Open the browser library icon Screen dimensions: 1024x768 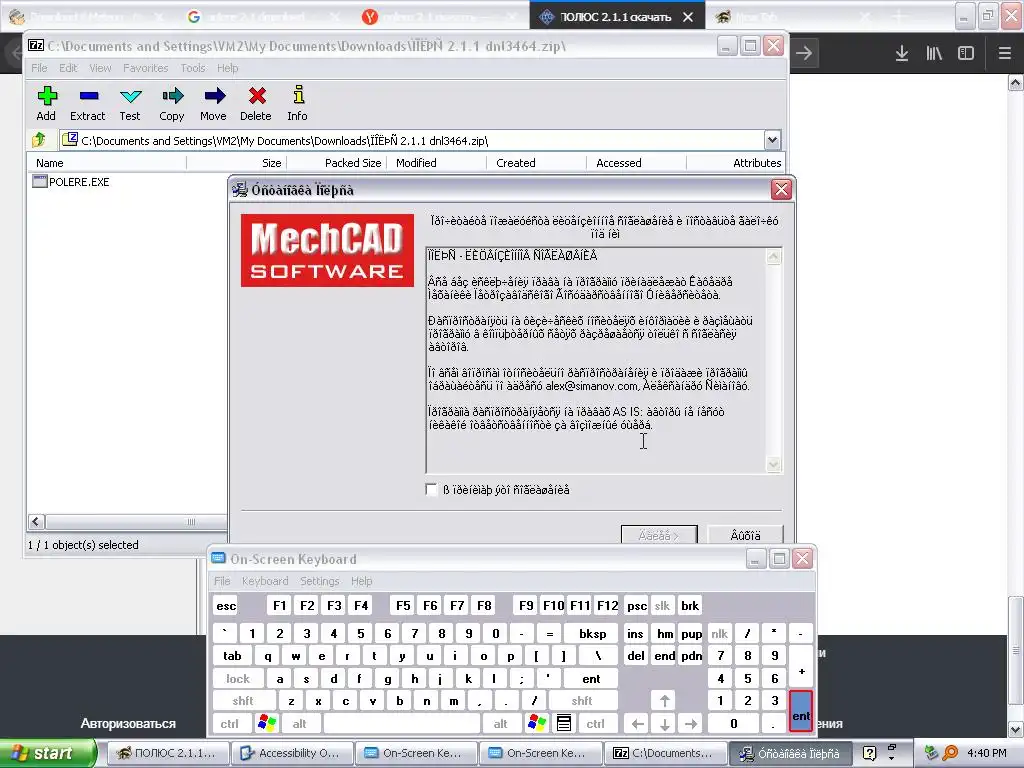[934, 53]
